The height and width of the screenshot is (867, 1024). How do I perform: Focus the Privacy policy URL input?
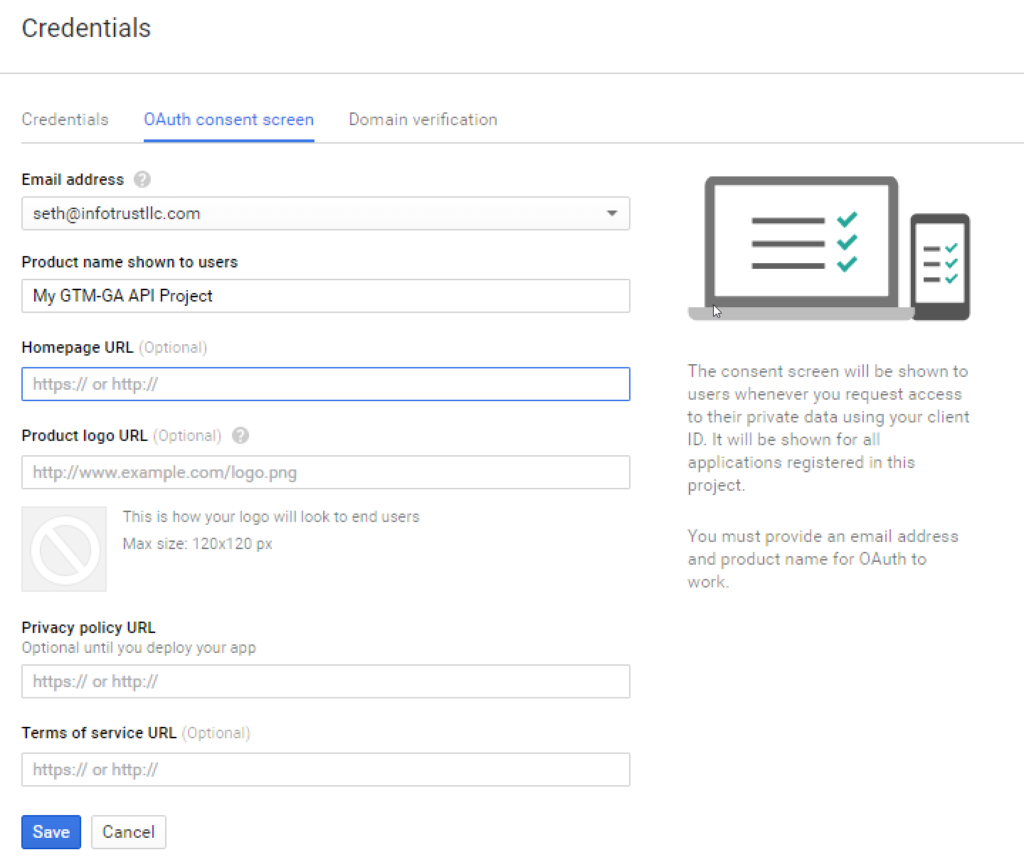point(325,682)
